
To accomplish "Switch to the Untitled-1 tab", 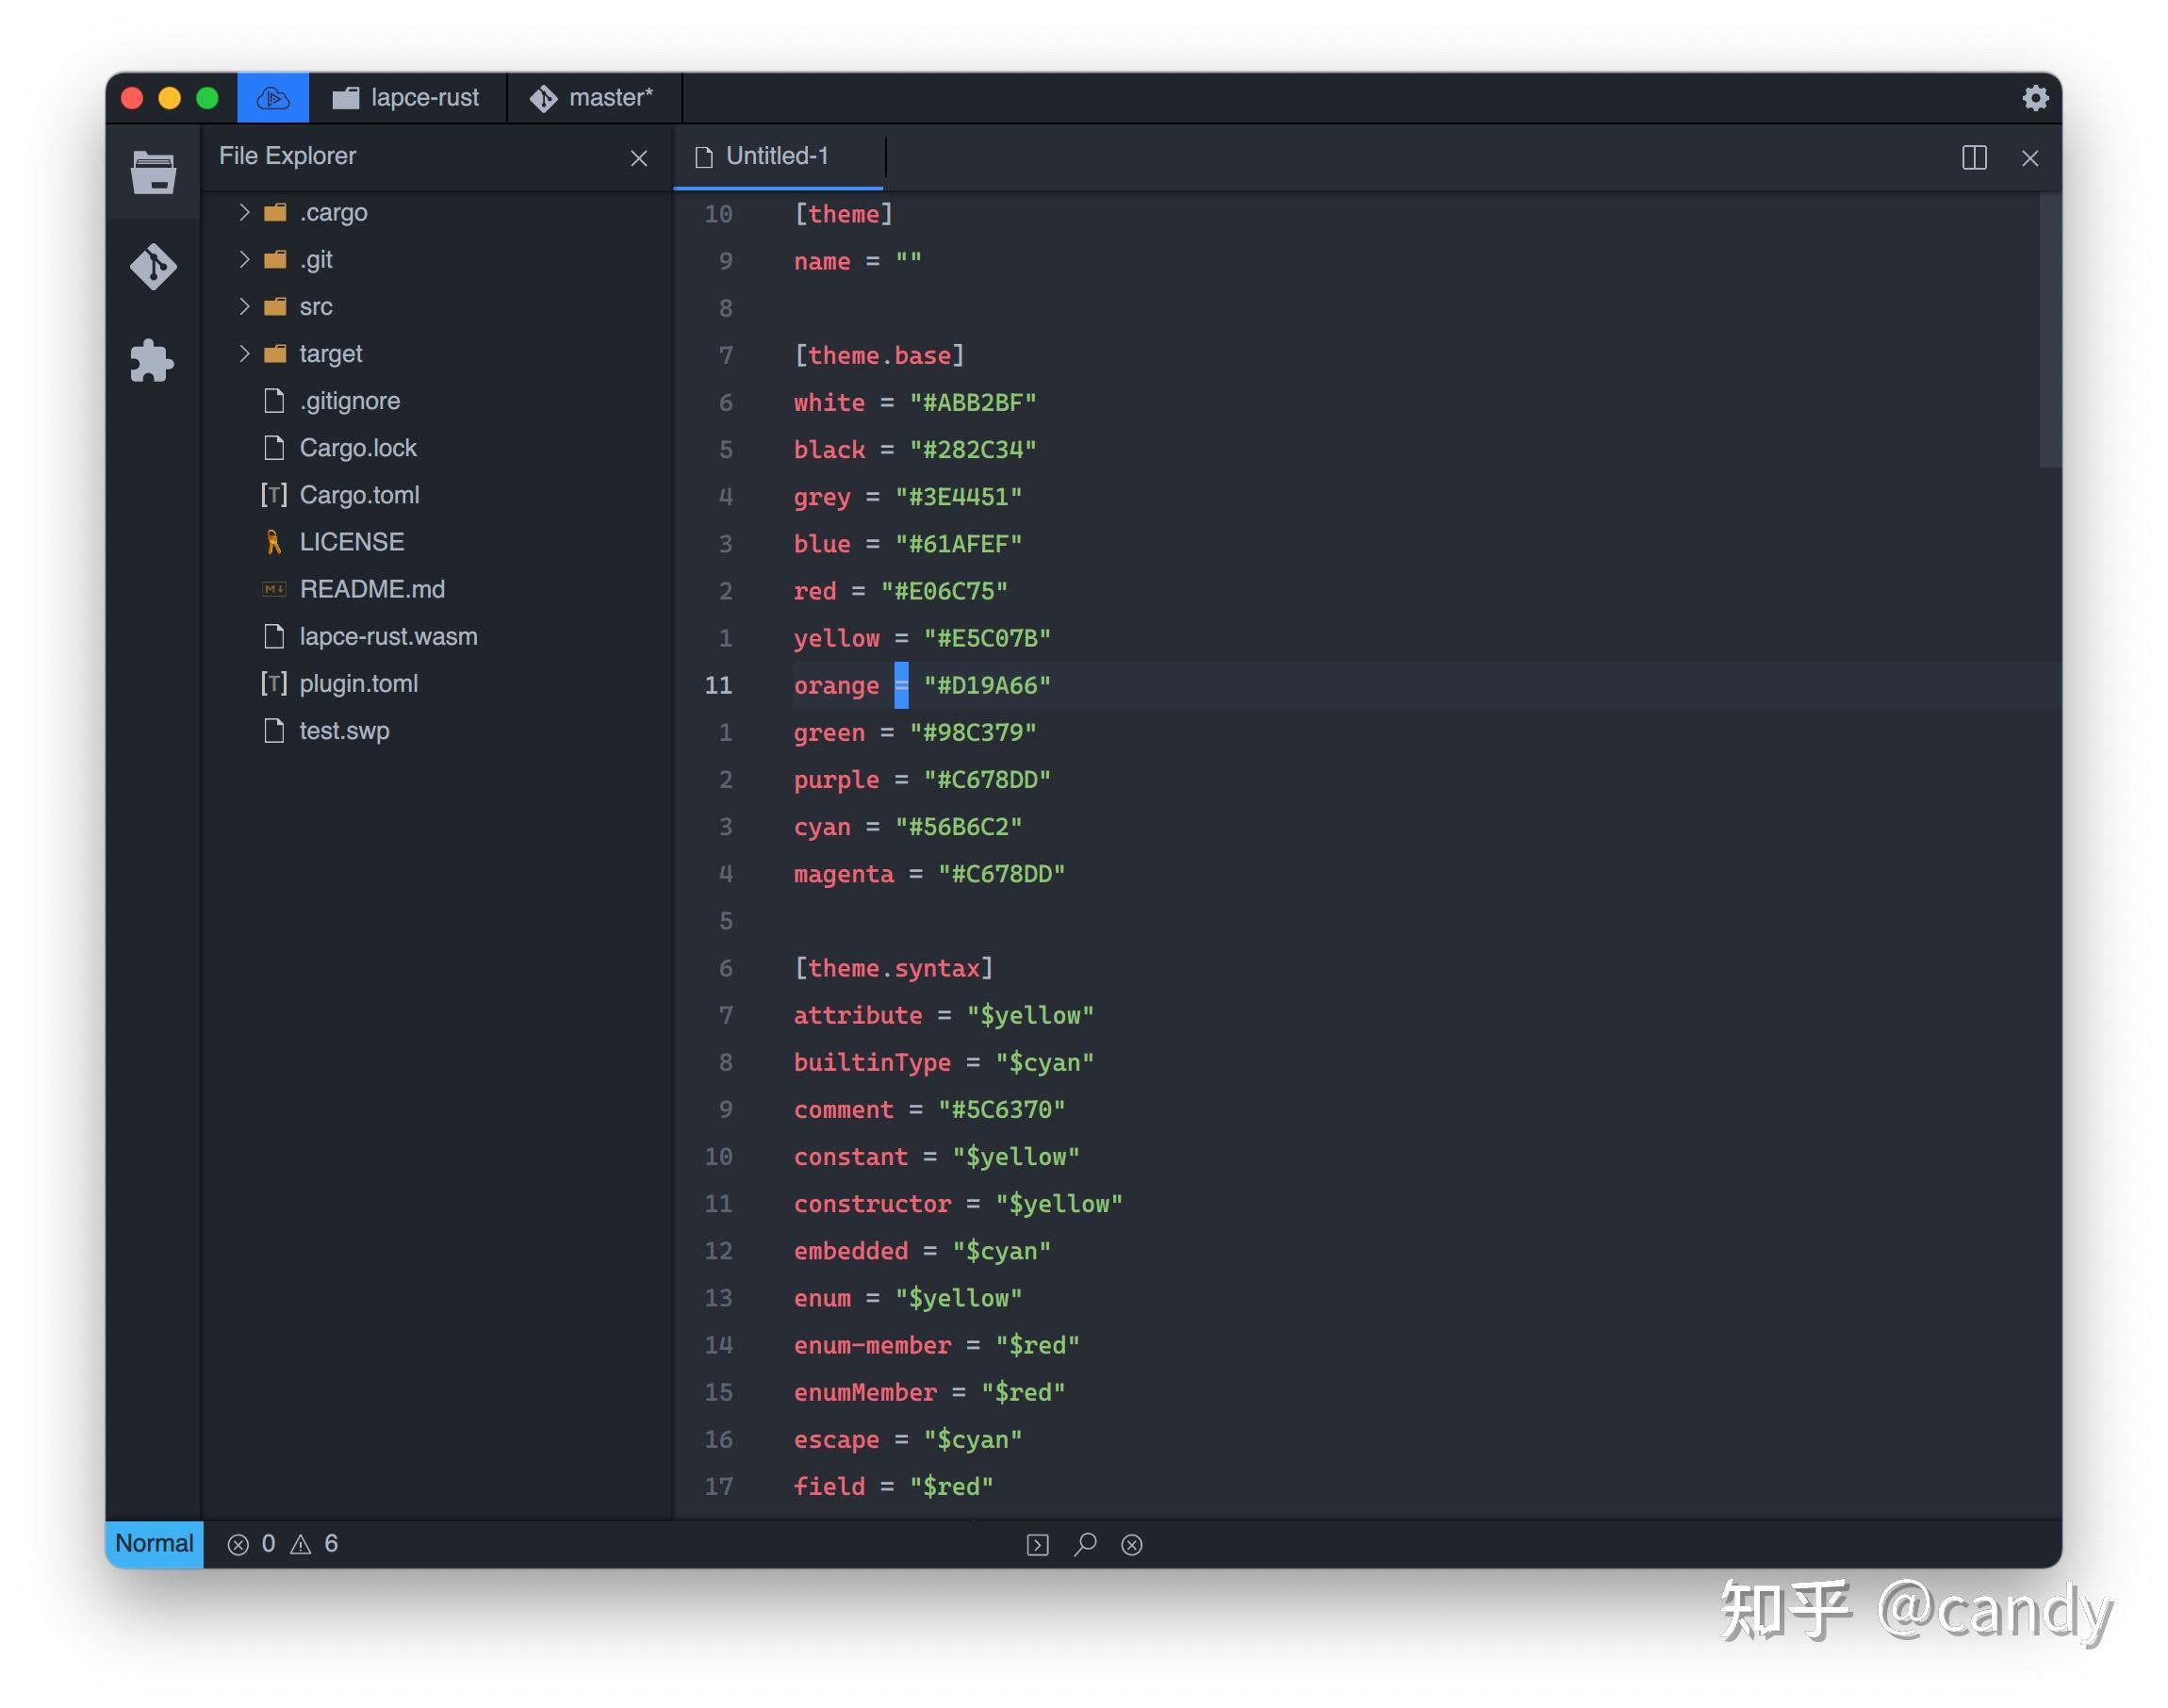I will coord(777,156).
